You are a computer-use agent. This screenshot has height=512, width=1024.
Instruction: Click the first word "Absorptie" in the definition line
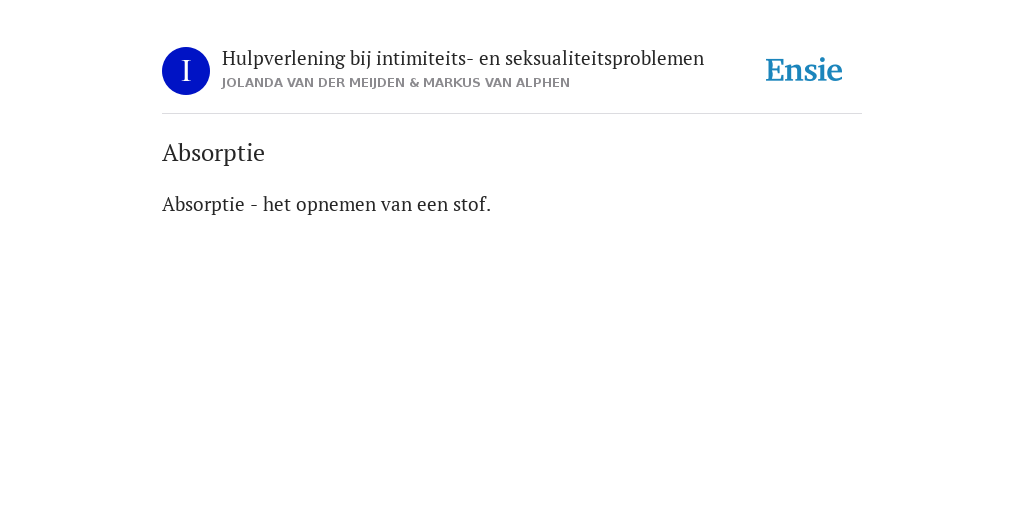click(x=203, y=204)
